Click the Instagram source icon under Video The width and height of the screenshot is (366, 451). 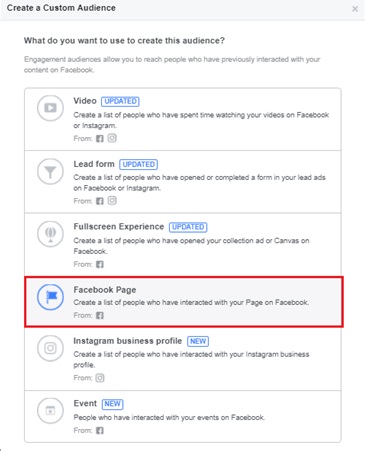[x=112, y=138]
